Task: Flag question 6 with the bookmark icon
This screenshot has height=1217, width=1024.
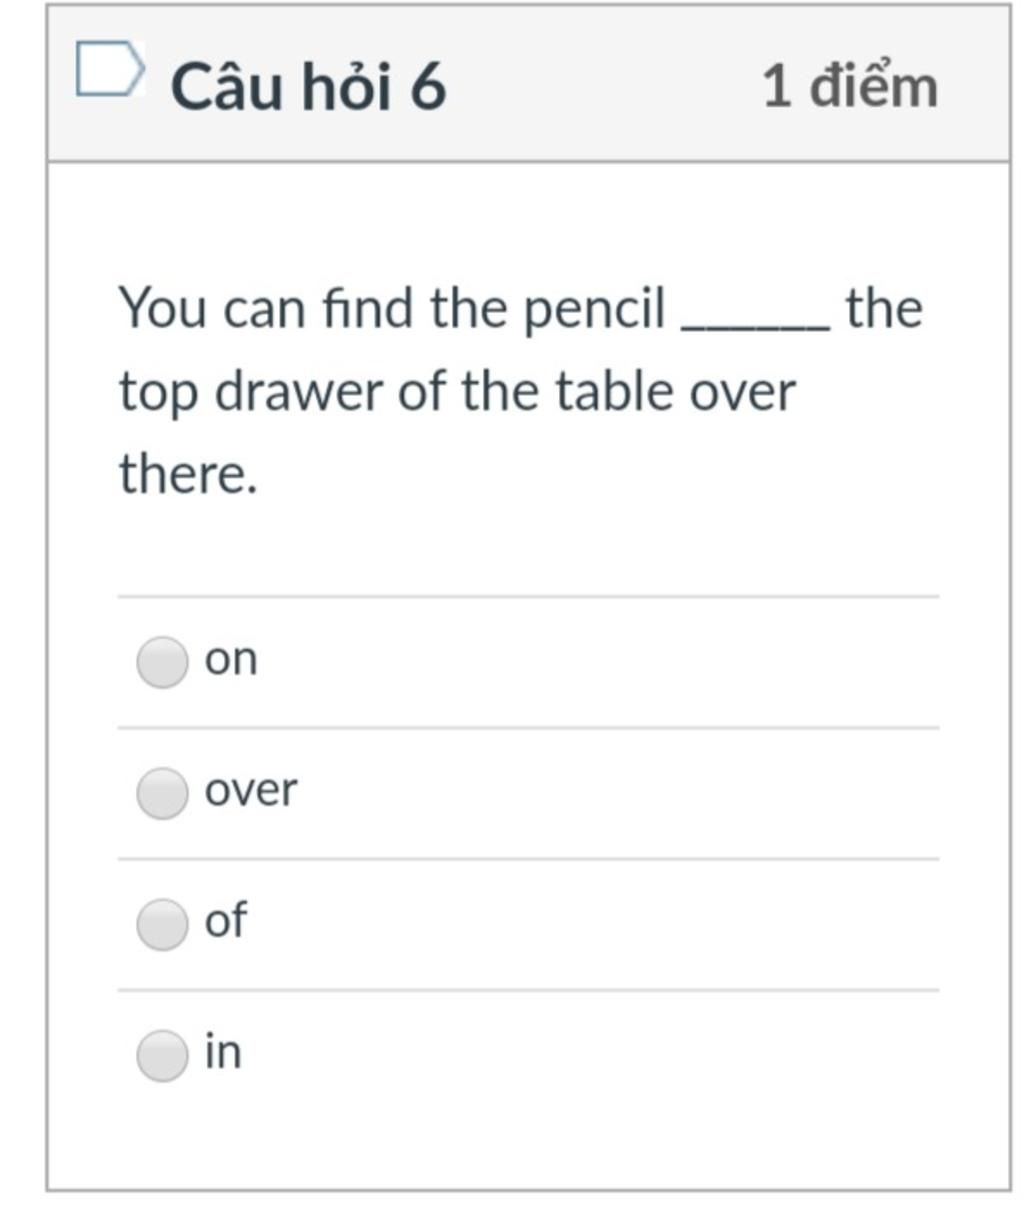Action: [x=111, y=69]
